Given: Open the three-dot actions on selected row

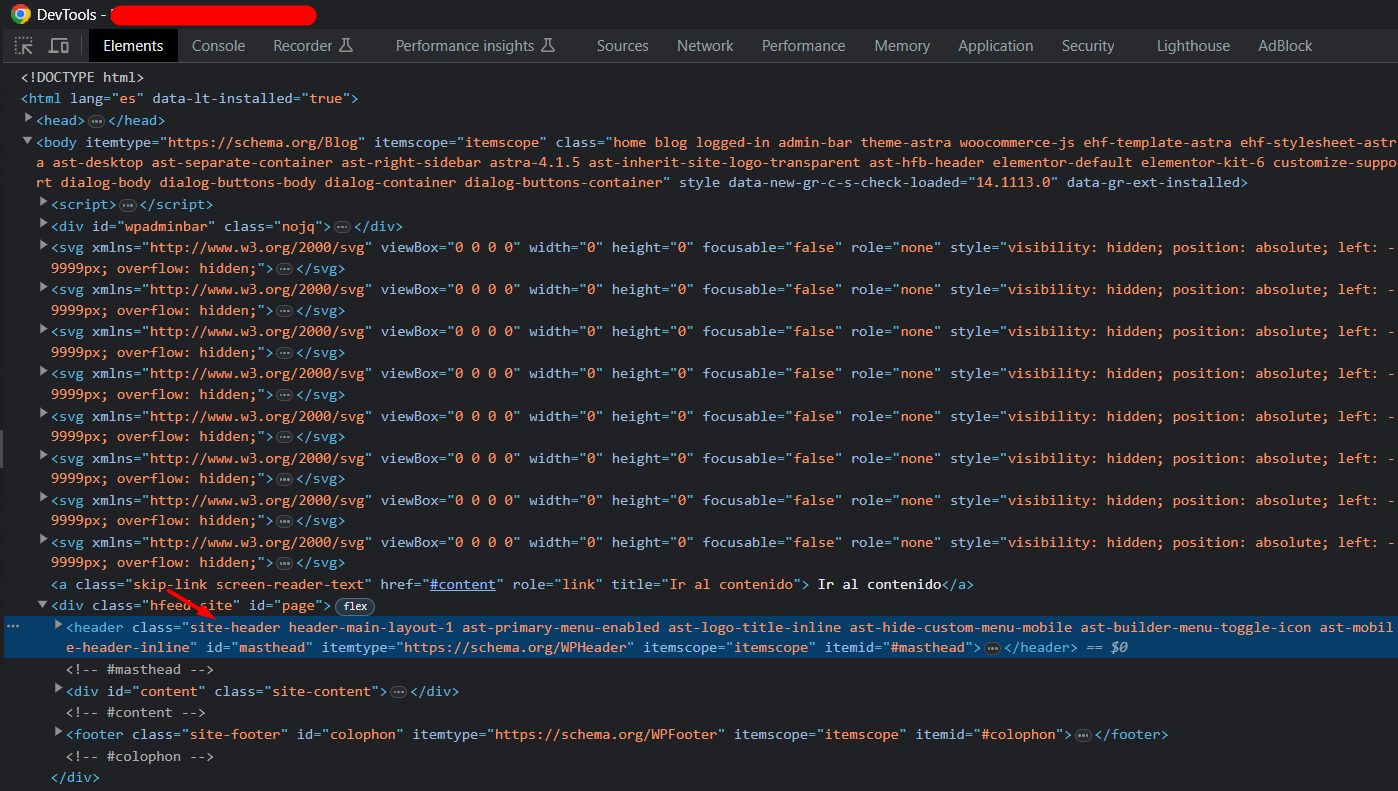Looking at the screenshot, I should point(13,626).
